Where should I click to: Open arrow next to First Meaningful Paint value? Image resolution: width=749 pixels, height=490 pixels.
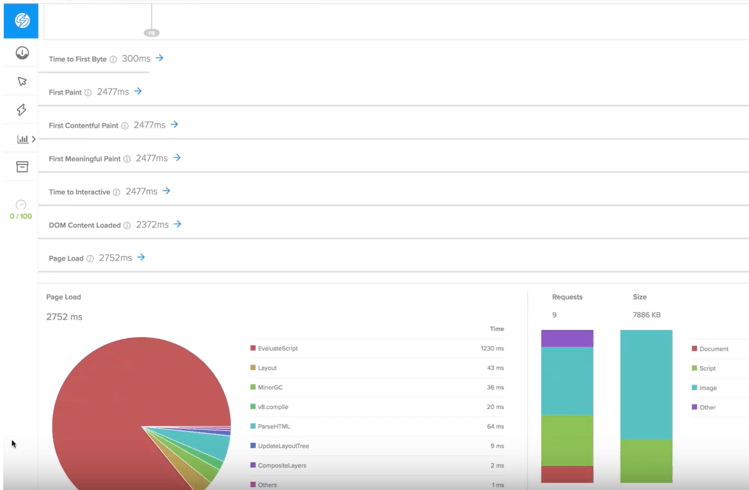point(177,157)
